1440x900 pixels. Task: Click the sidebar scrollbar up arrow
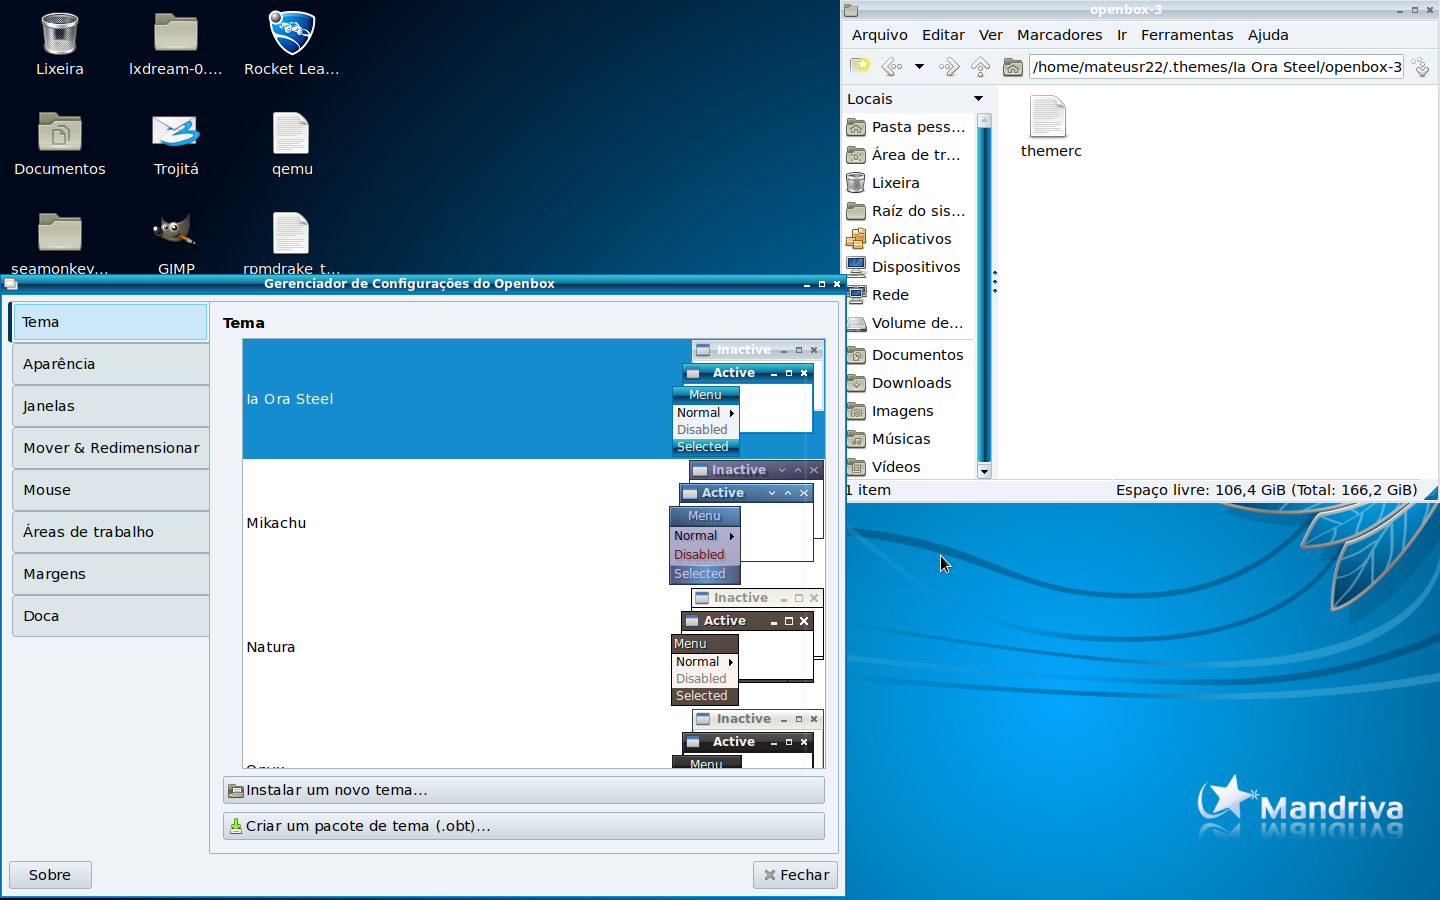point(984,120)
